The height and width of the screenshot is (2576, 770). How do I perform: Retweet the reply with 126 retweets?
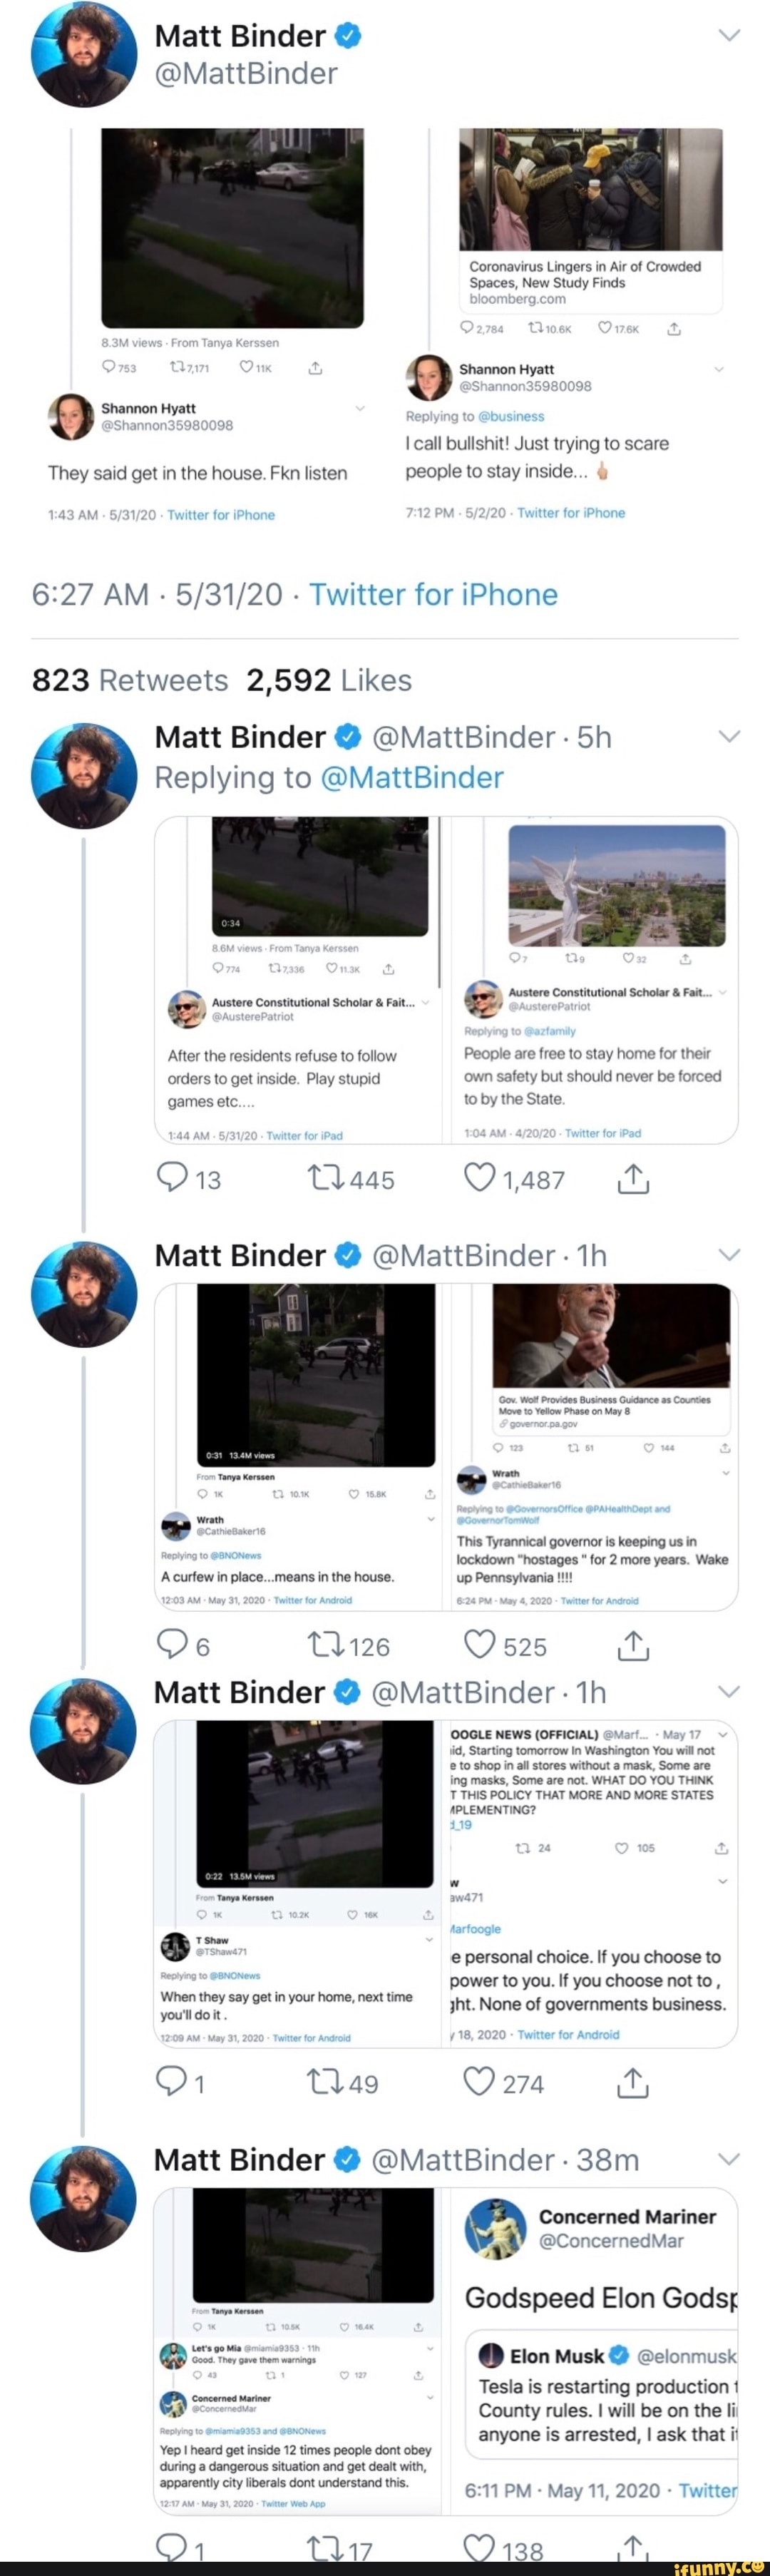[326, 1644]
